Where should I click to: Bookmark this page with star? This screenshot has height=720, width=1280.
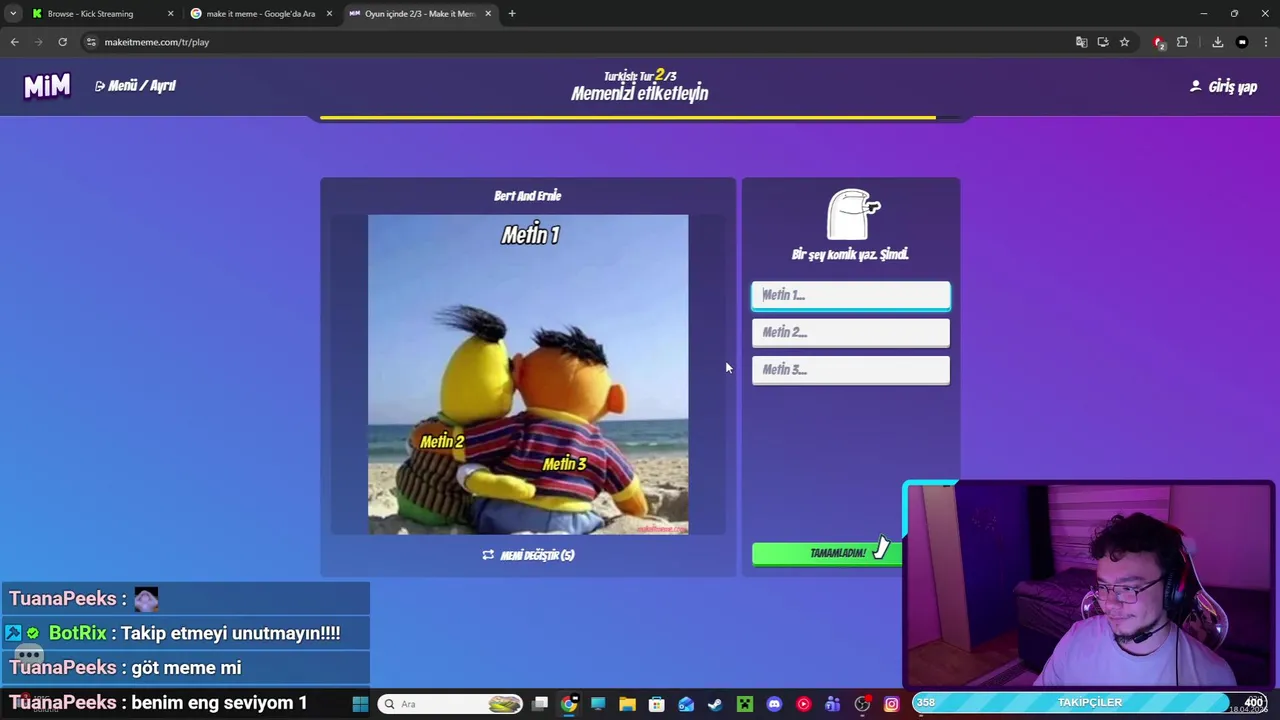(1124, 42)
